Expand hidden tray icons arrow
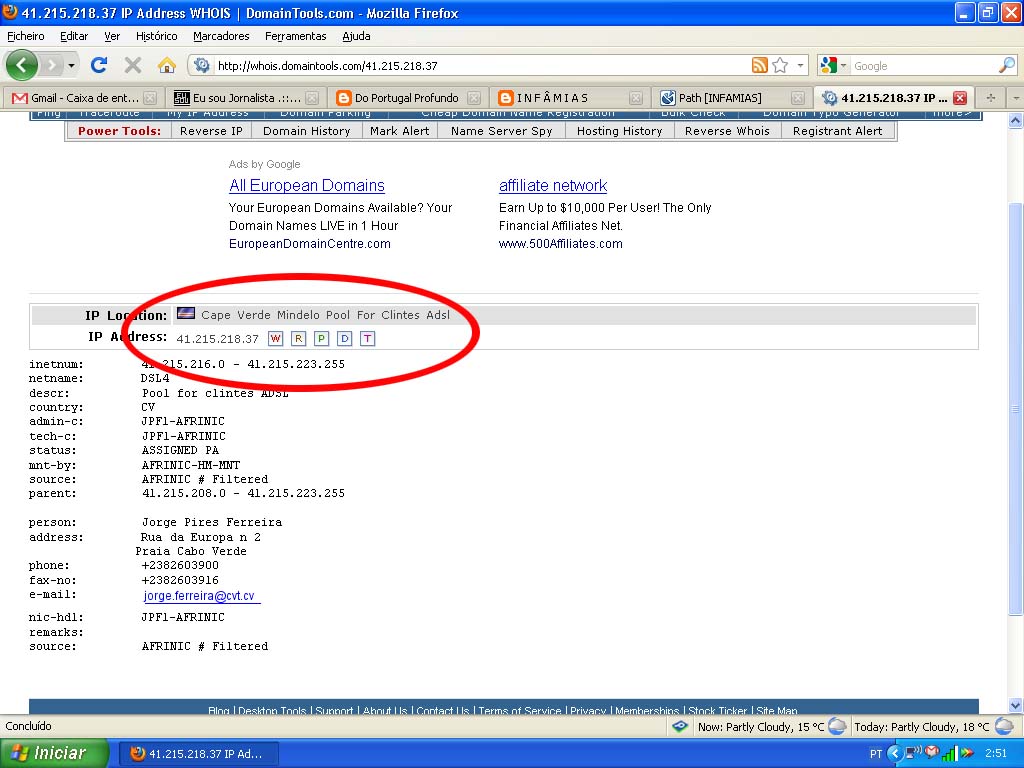 (x=895, y=754)
